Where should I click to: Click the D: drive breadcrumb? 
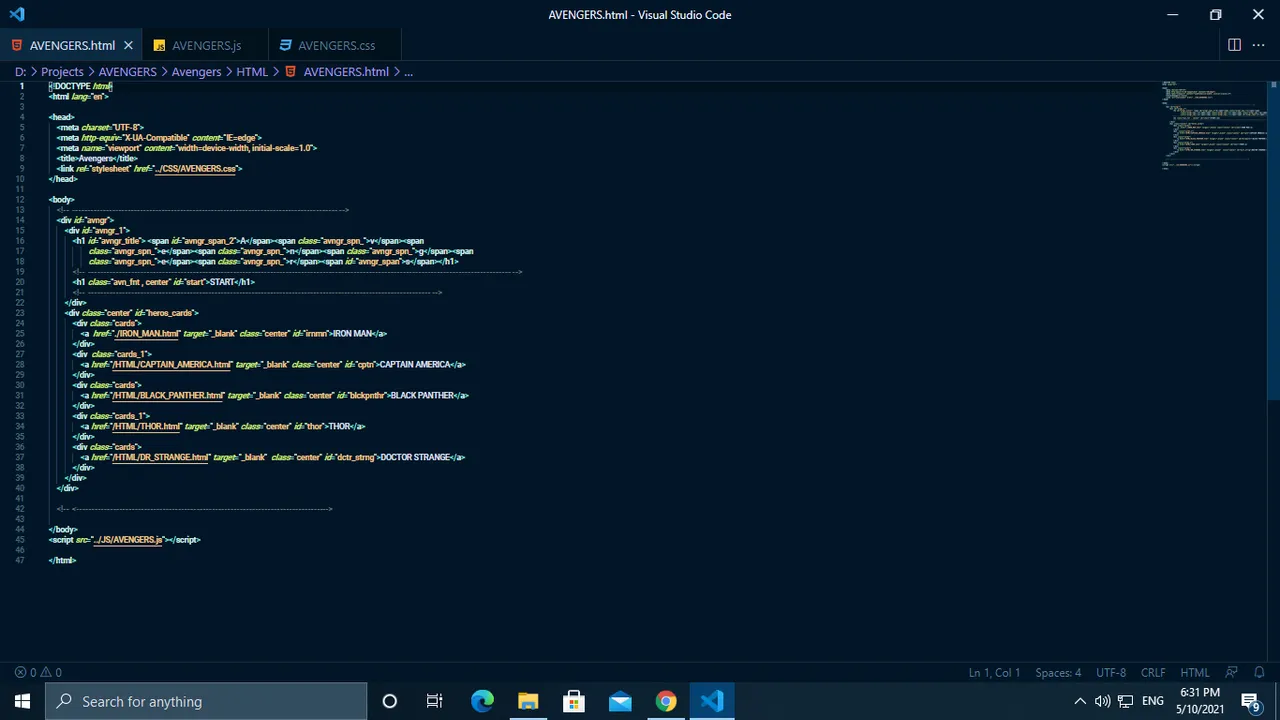click(20, 72)
